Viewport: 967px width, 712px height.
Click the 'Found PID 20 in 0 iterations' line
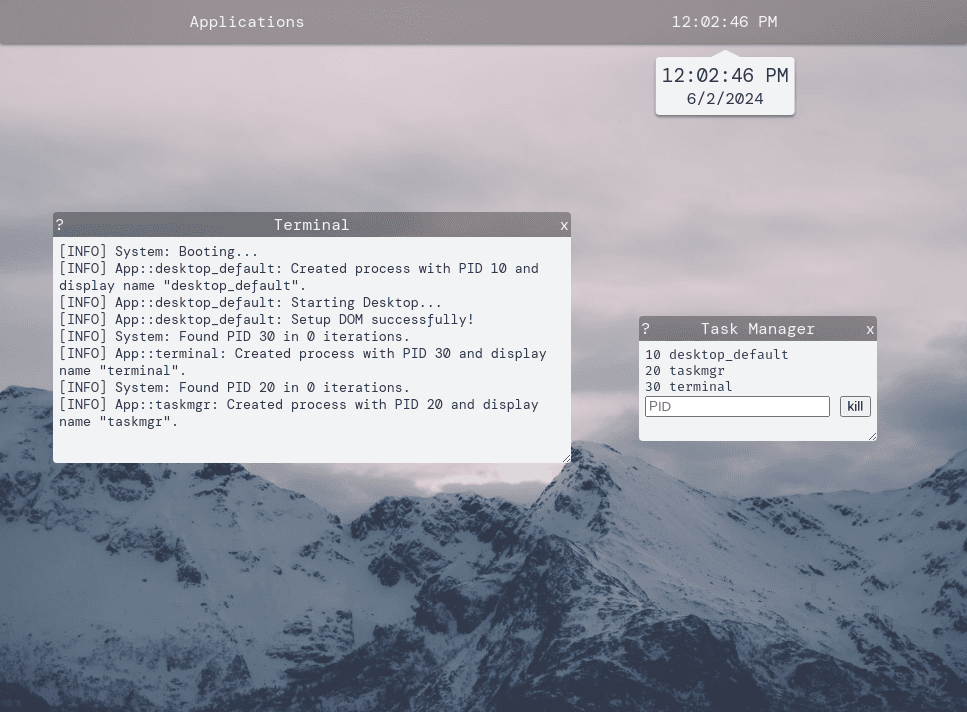(x=234, y=388)
